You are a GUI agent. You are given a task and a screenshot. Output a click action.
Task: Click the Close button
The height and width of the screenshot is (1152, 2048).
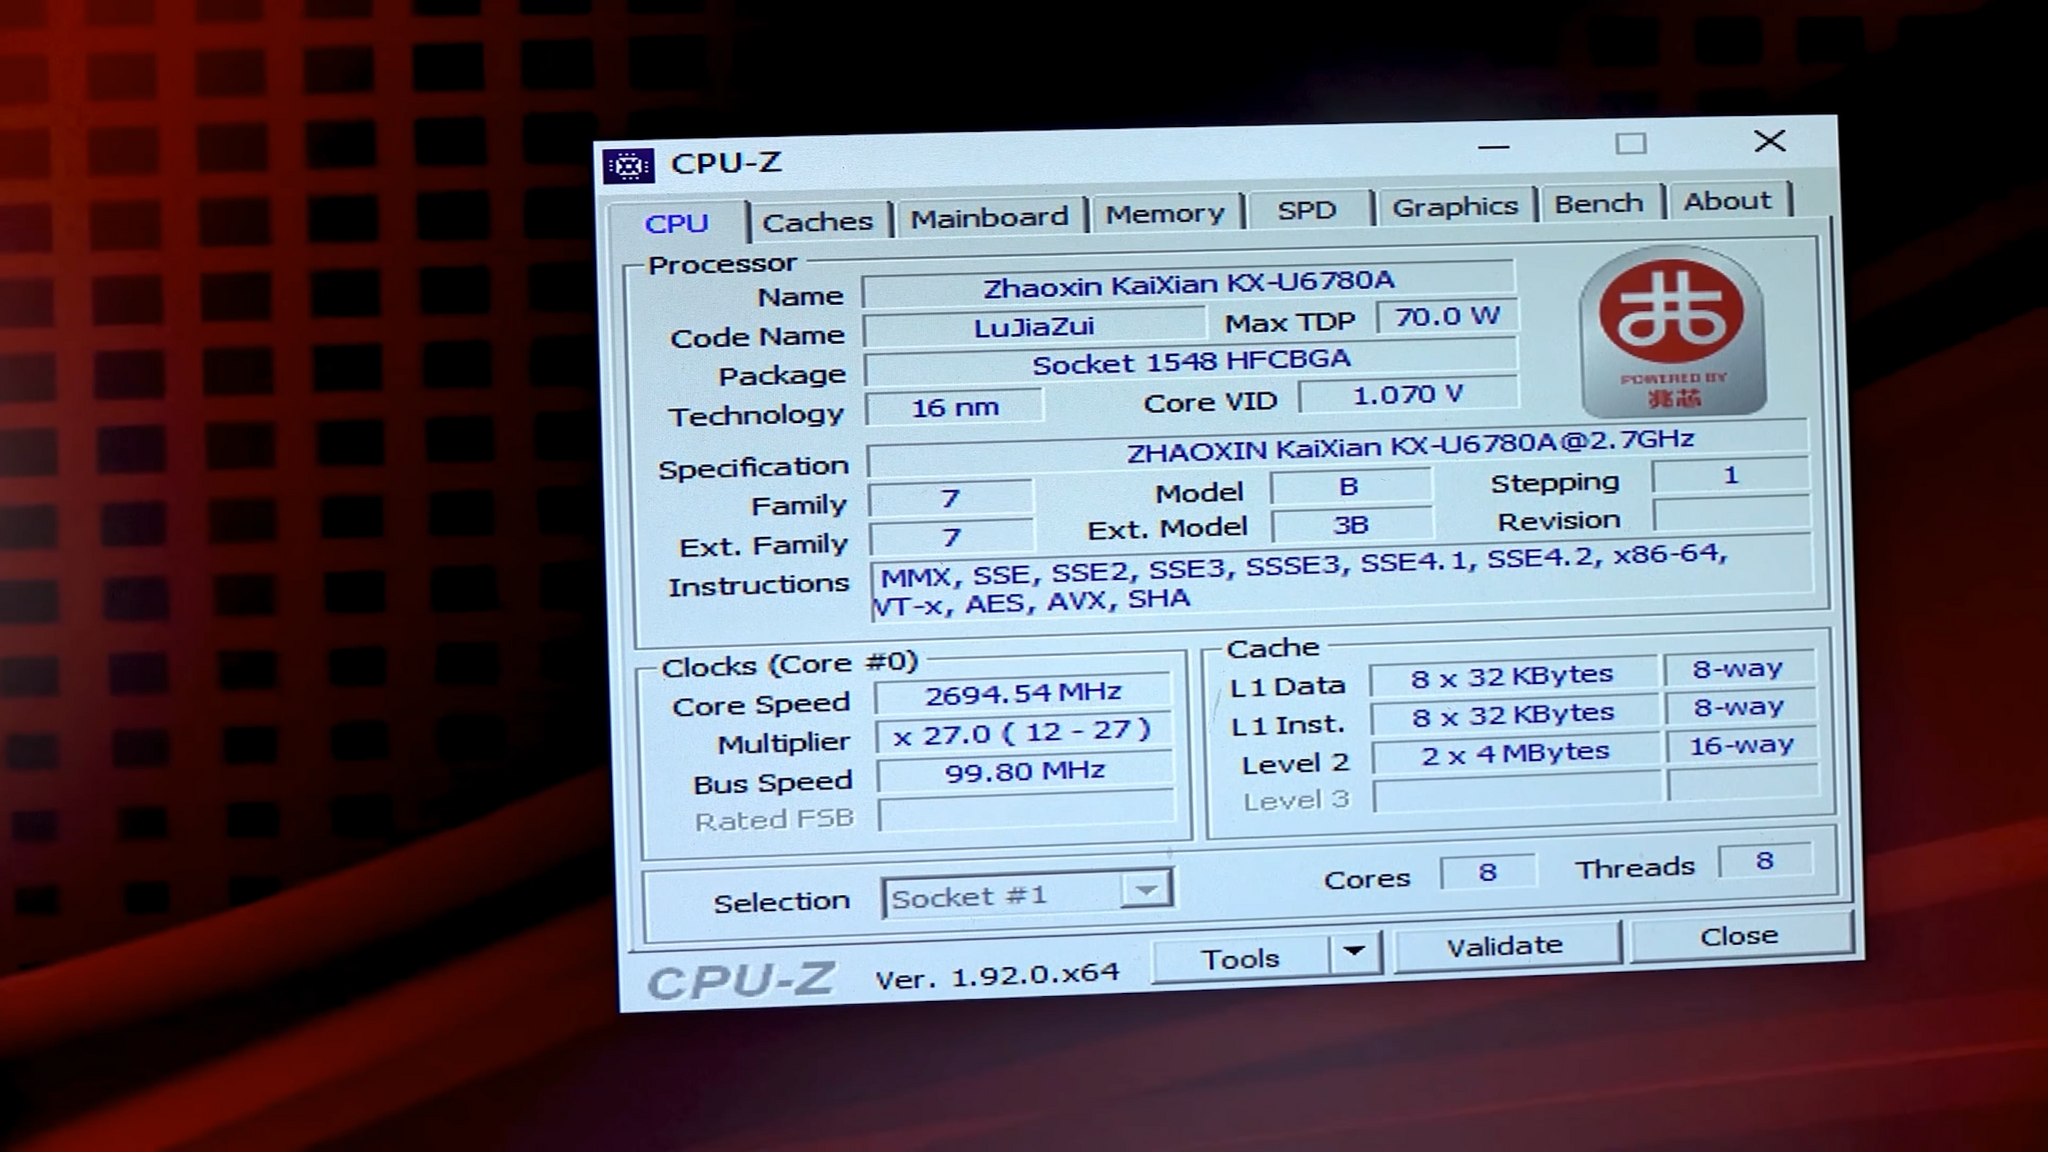pos(1740,936)
